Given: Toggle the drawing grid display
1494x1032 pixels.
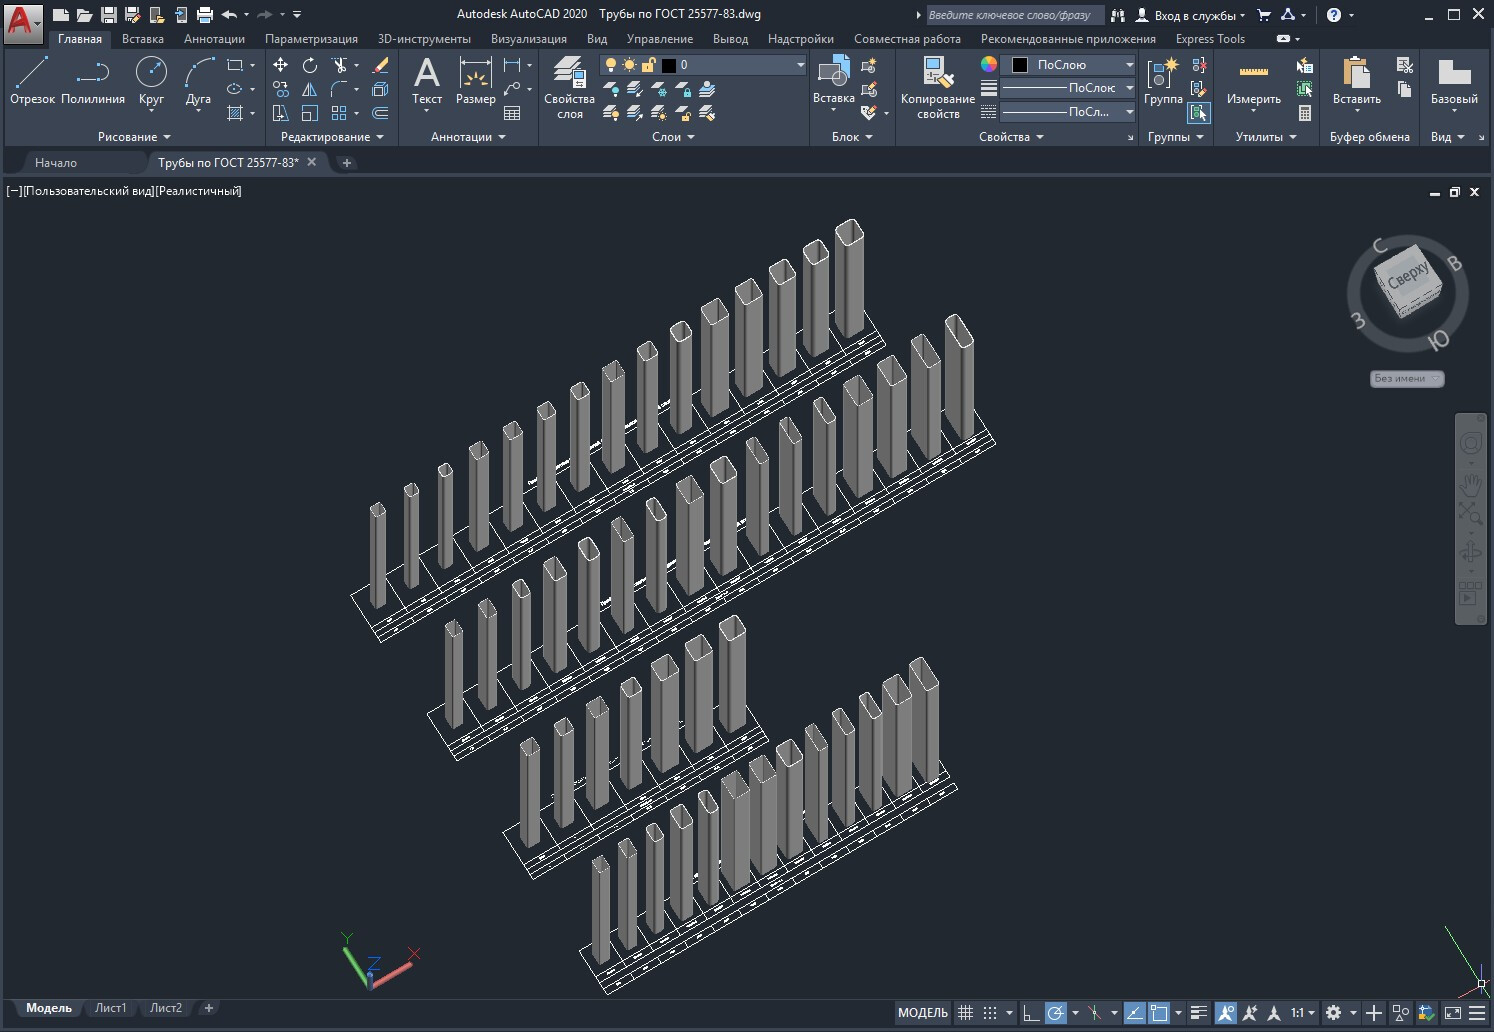Looking at the screenshot, I should coord(965,1013).
